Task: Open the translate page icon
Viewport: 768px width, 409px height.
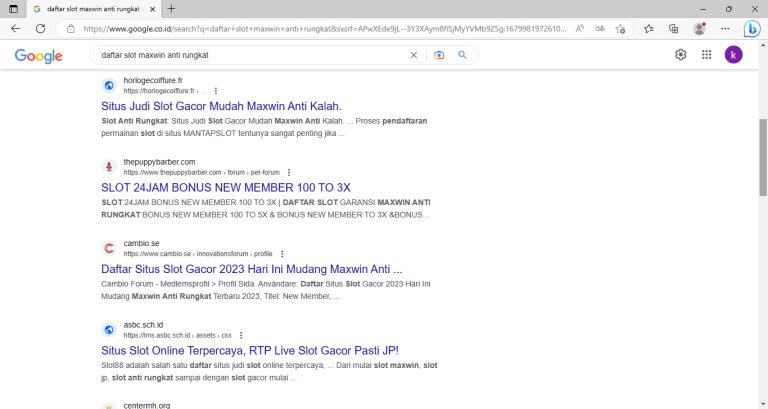Action: click(600, 28)
